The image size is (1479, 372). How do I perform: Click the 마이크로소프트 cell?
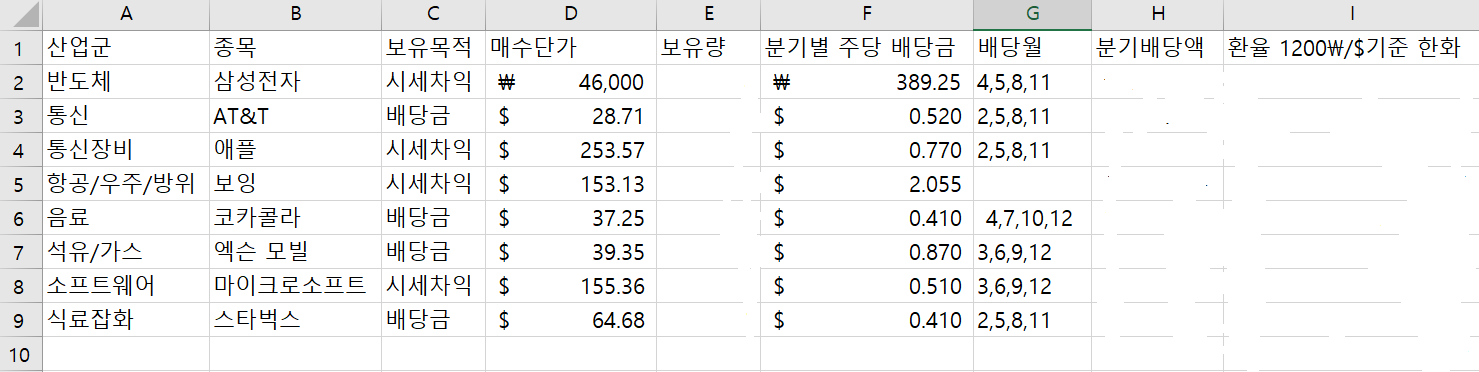(x=296, y=286)
